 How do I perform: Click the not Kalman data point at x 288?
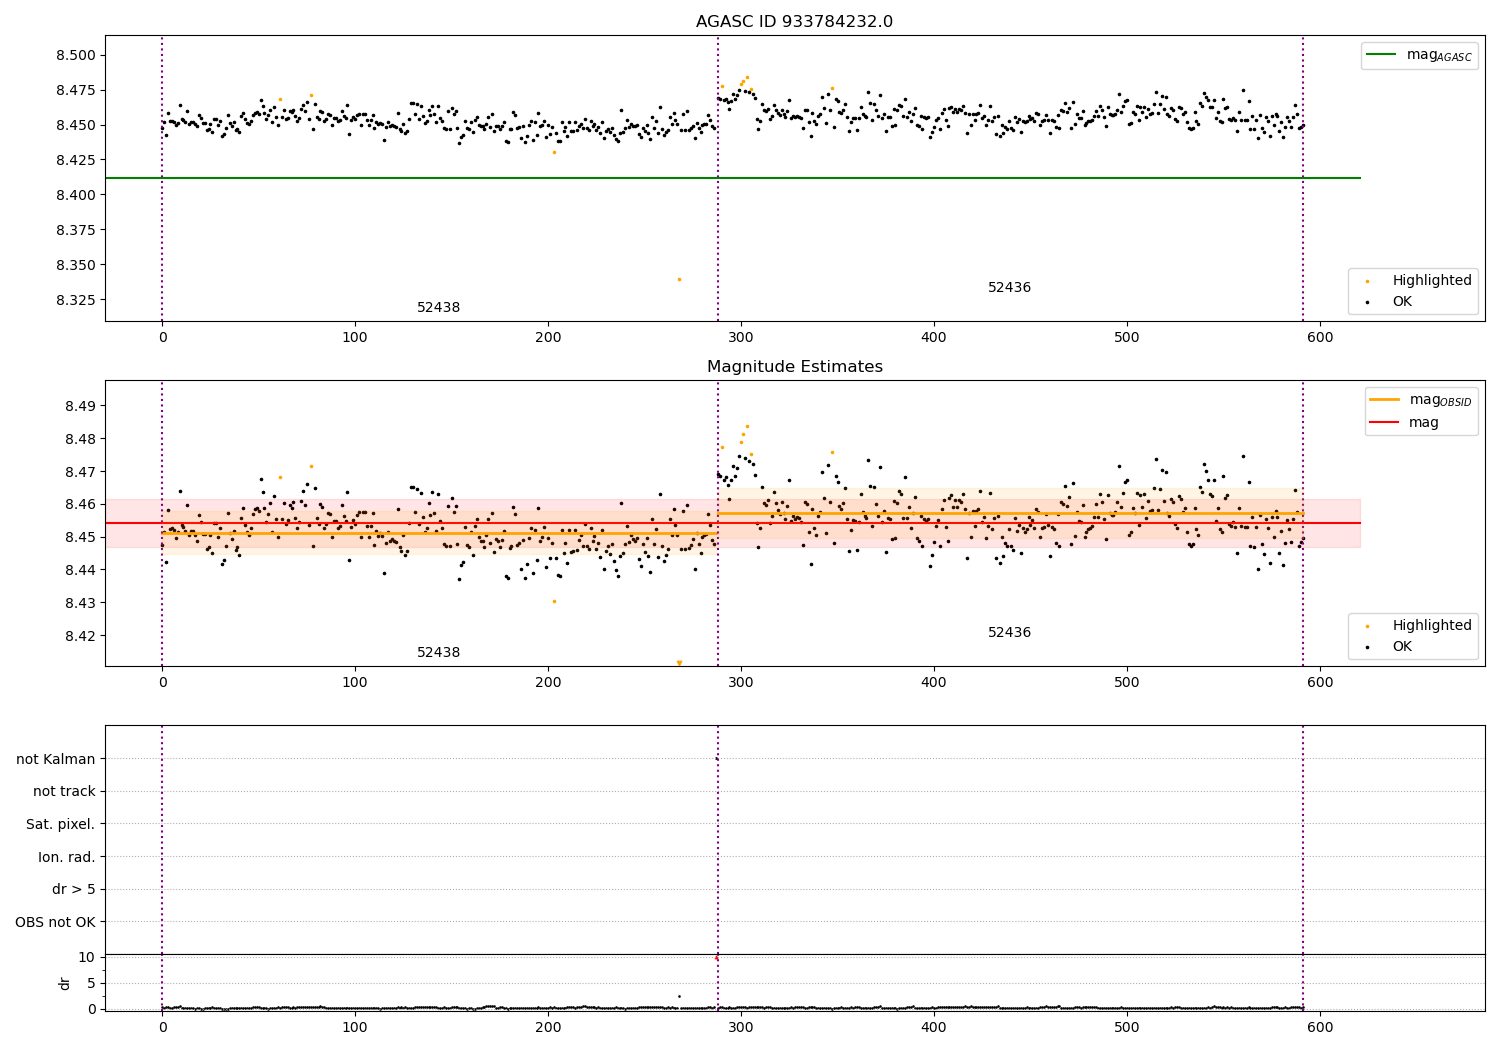pos(717,759)
